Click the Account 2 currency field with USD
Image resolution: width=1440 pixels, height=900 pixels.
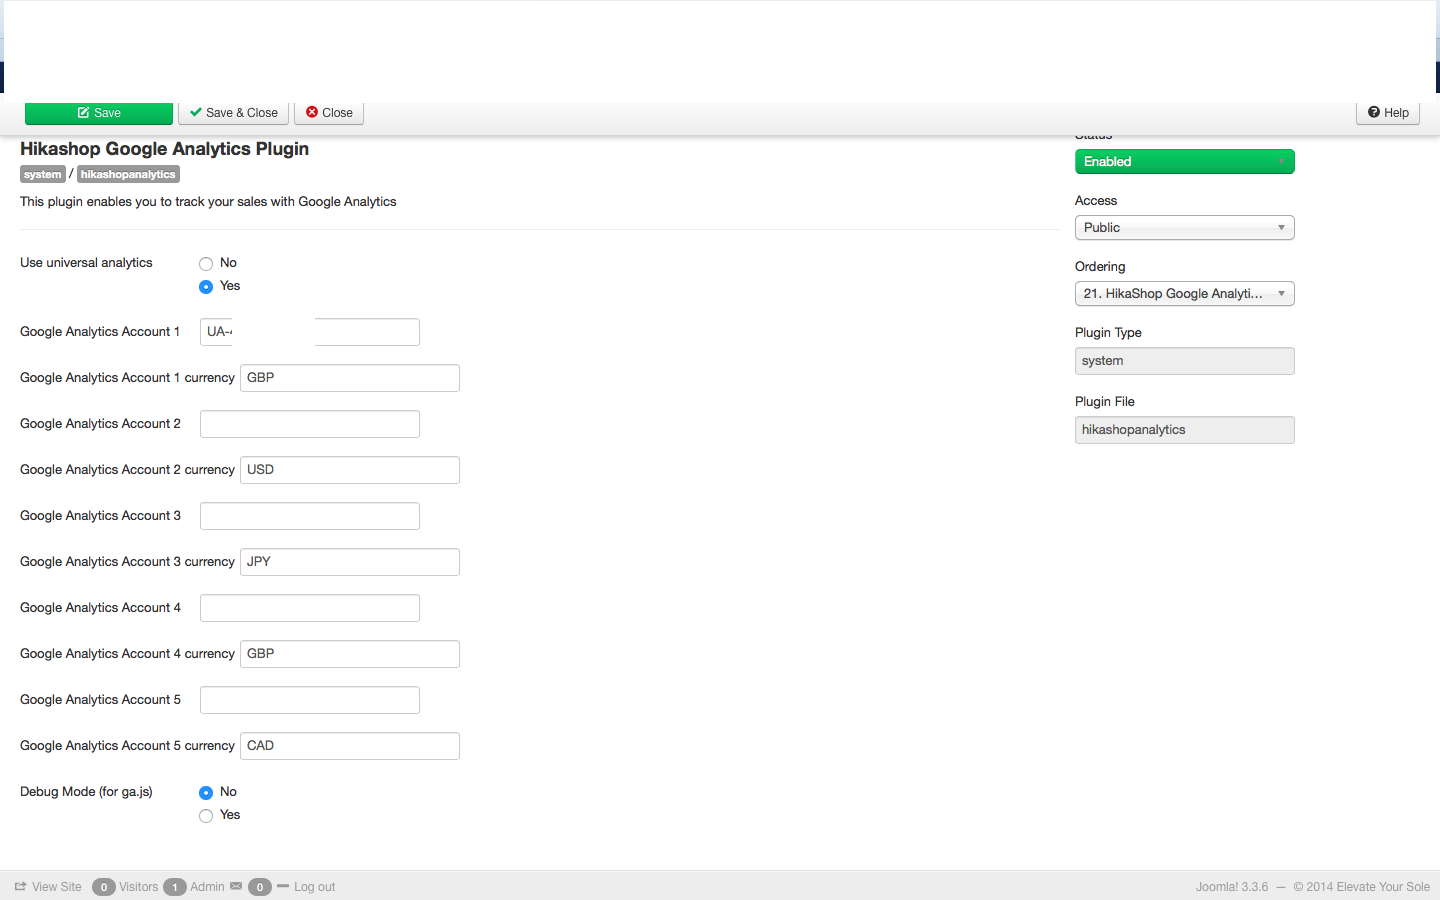[350, 470]
